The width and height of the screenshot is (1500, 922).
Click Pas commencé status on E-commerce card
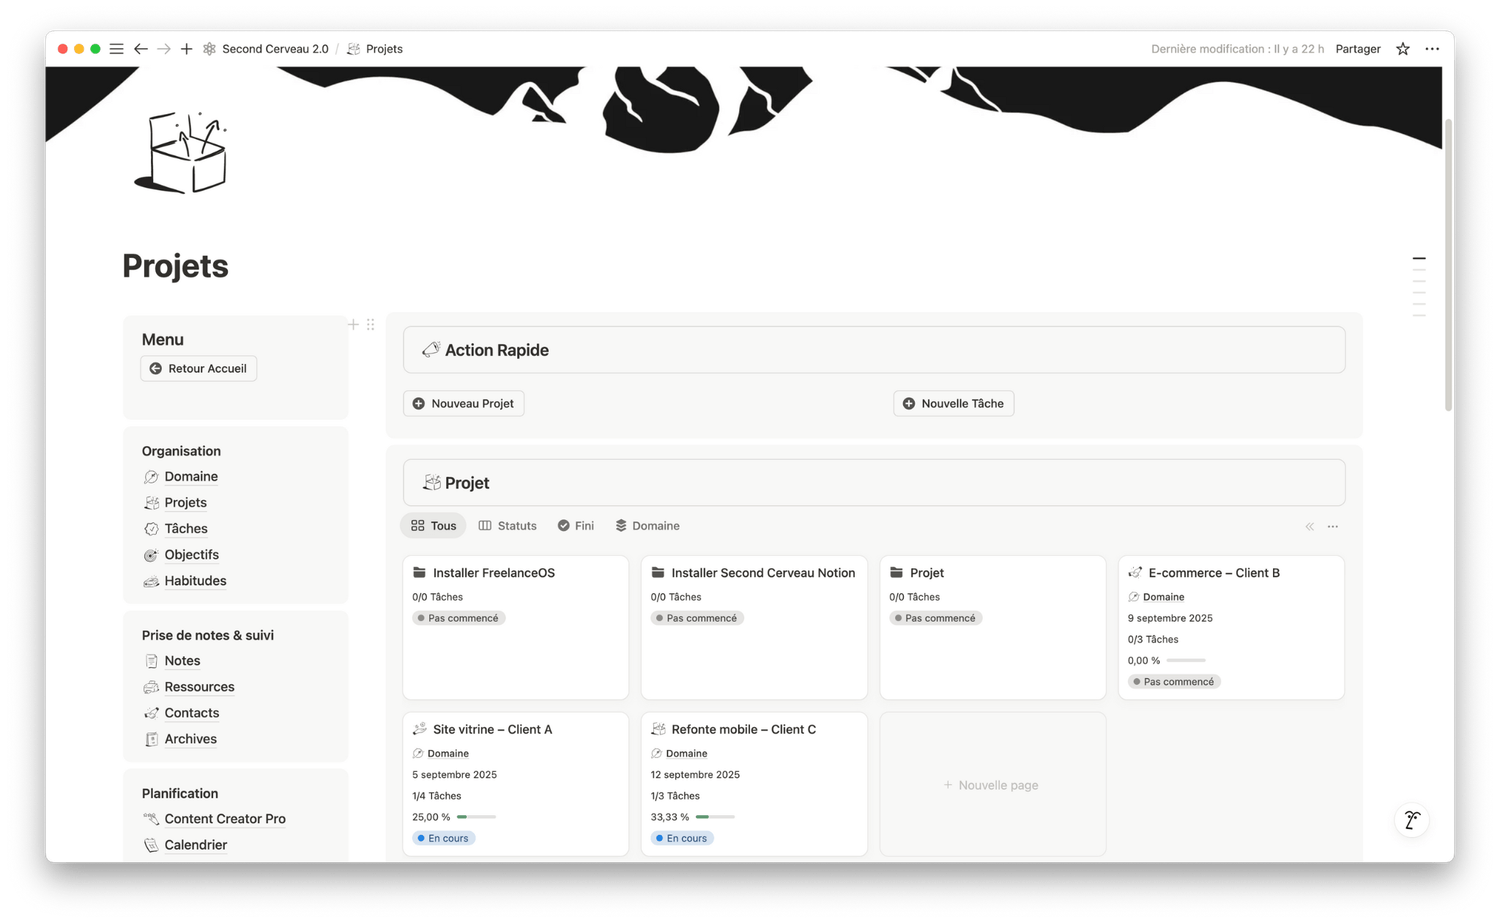[1174, 682]
